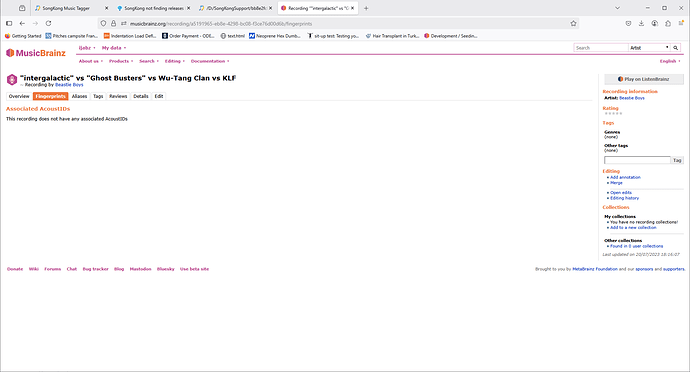Click the browser reload icon
The height and width of the screenshot is (372, 690).
coord(48,23)
